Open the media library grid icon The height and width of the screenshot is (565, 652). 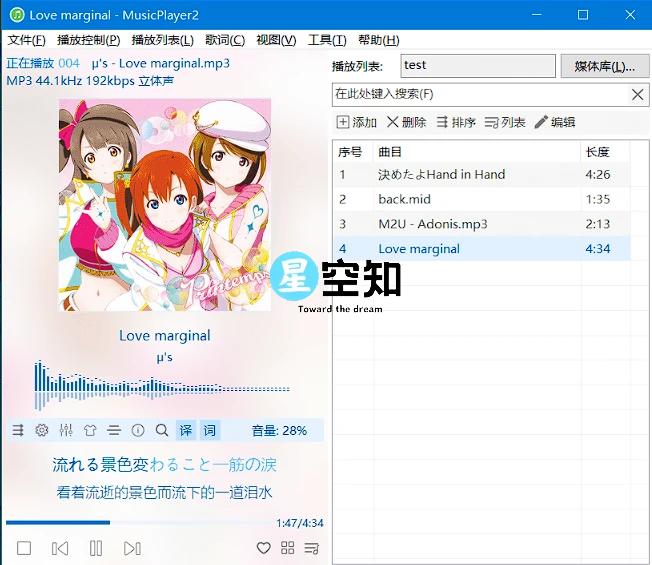287,548
